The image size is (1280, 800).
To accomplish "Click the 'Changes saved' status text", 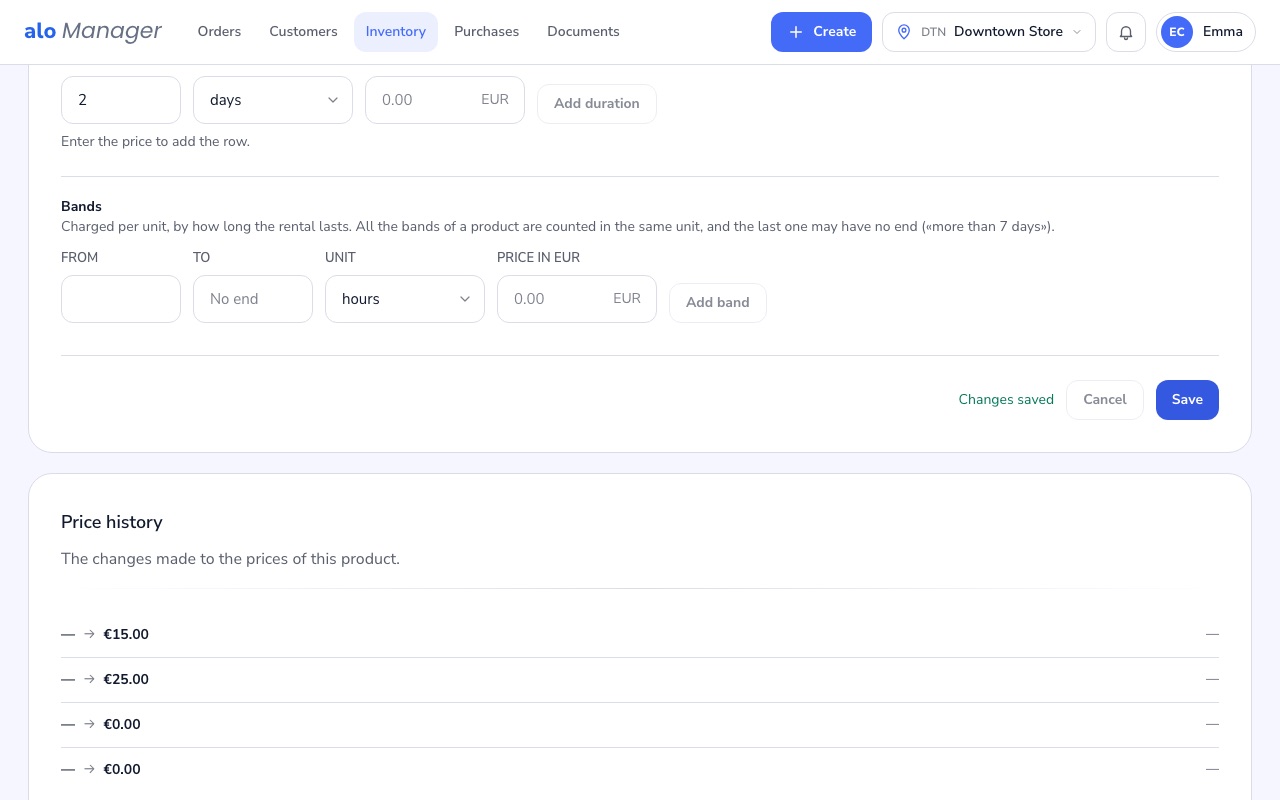I will pyautogui.click(x=1006, y=400).
